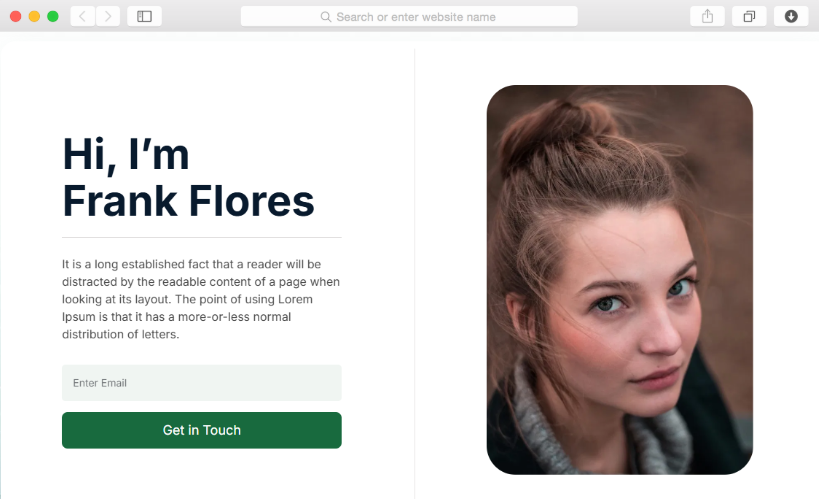Image resolution: width=819 pixels, height=499 pixels.
Task: Click the yellow minimize window button
Action: click(34, 16)
